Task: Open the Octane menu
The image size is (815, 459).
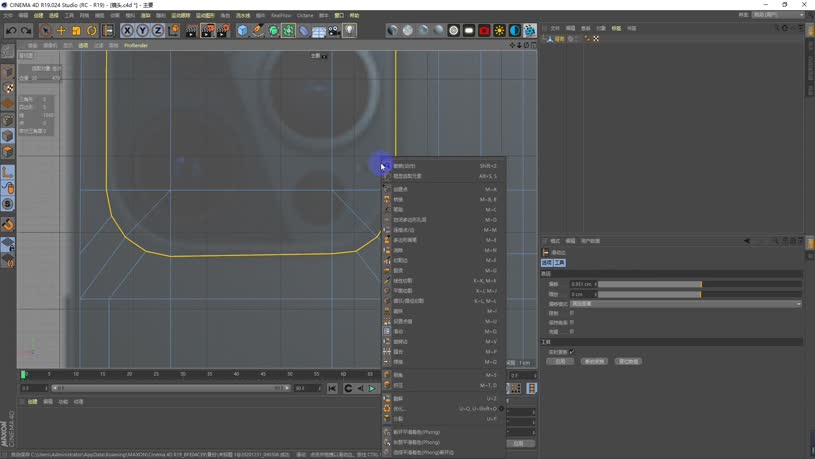Action: click(x=305, y=16)
